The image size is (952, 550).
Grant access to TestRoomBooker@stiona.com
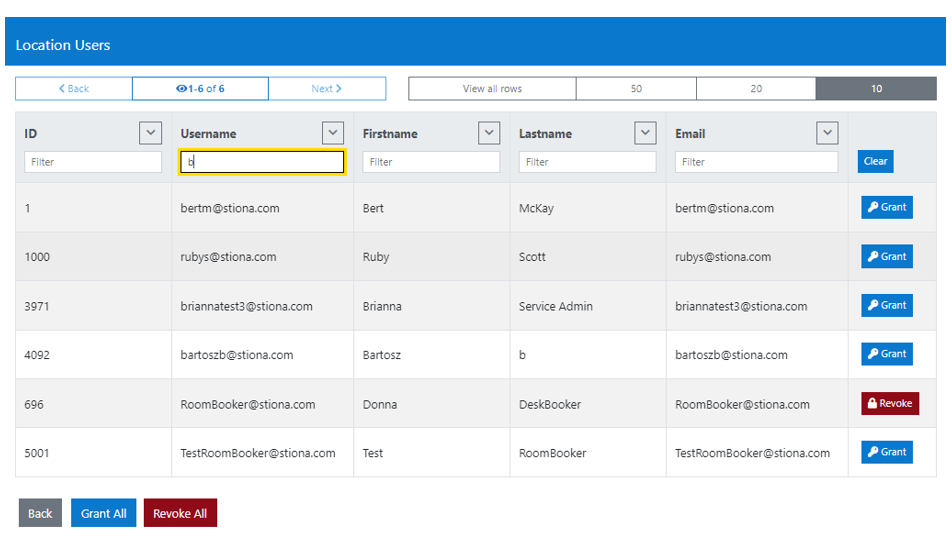886,452
